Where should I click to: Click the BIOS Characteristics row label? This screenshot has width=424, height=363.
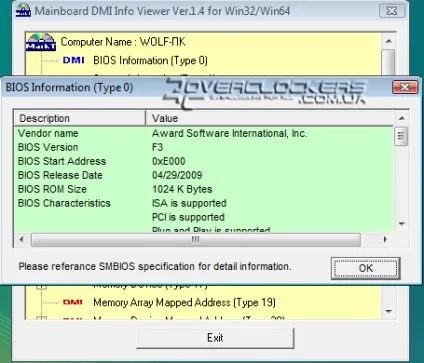point(64,203)
